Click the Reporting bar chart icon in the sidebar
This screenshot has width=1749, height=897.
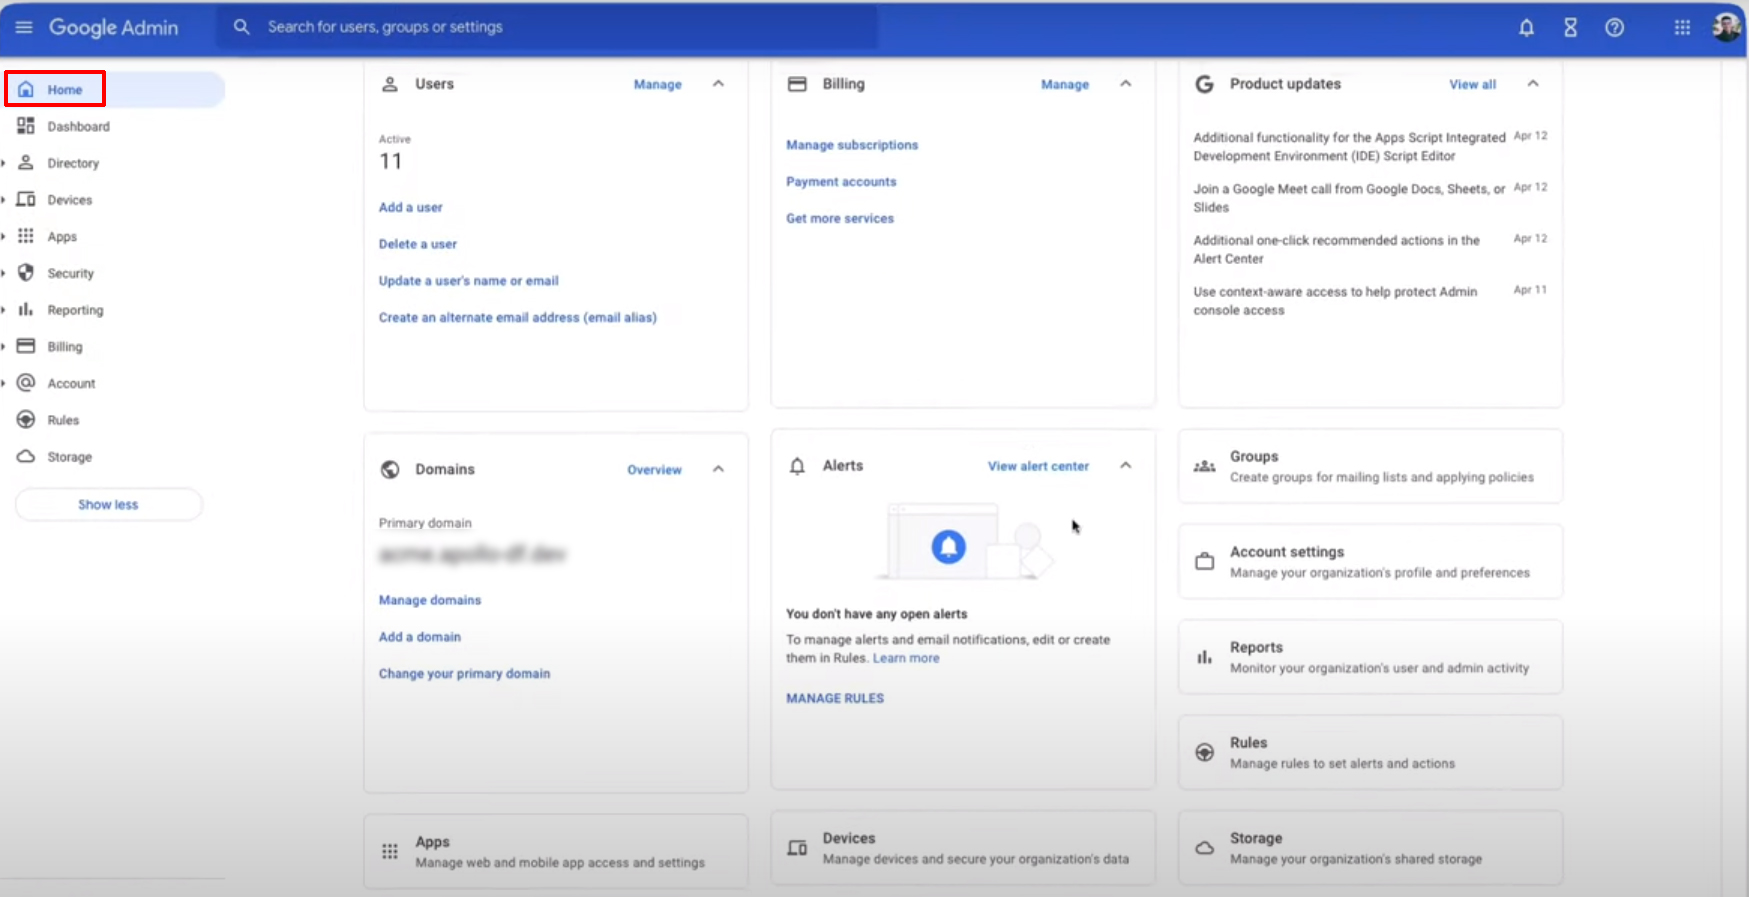[26, 309]
